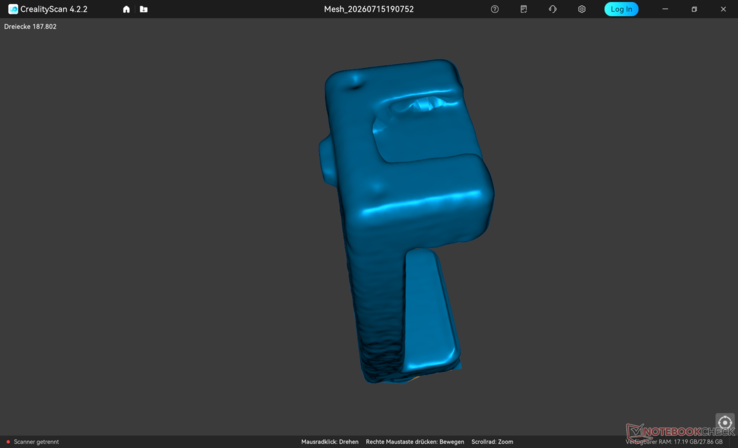This screenshot has width=738, height=448.
Task: Minimize the CrealityScan window
Action: coord(665,9)
